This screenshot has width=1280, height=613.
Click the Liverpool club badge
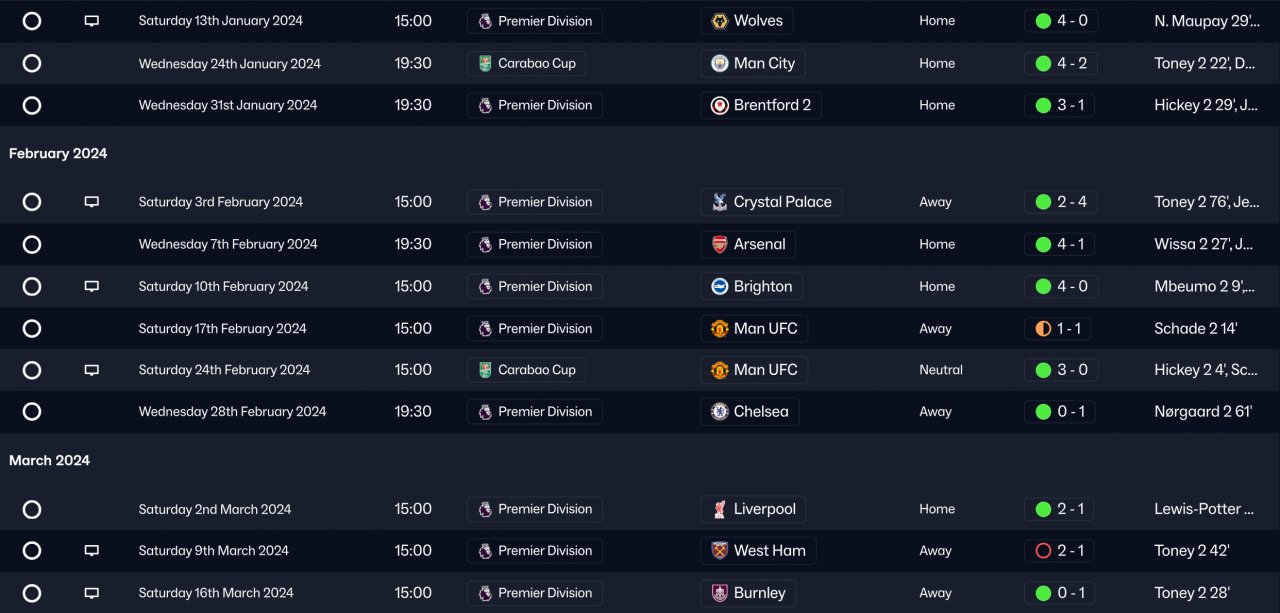[719, 509]
